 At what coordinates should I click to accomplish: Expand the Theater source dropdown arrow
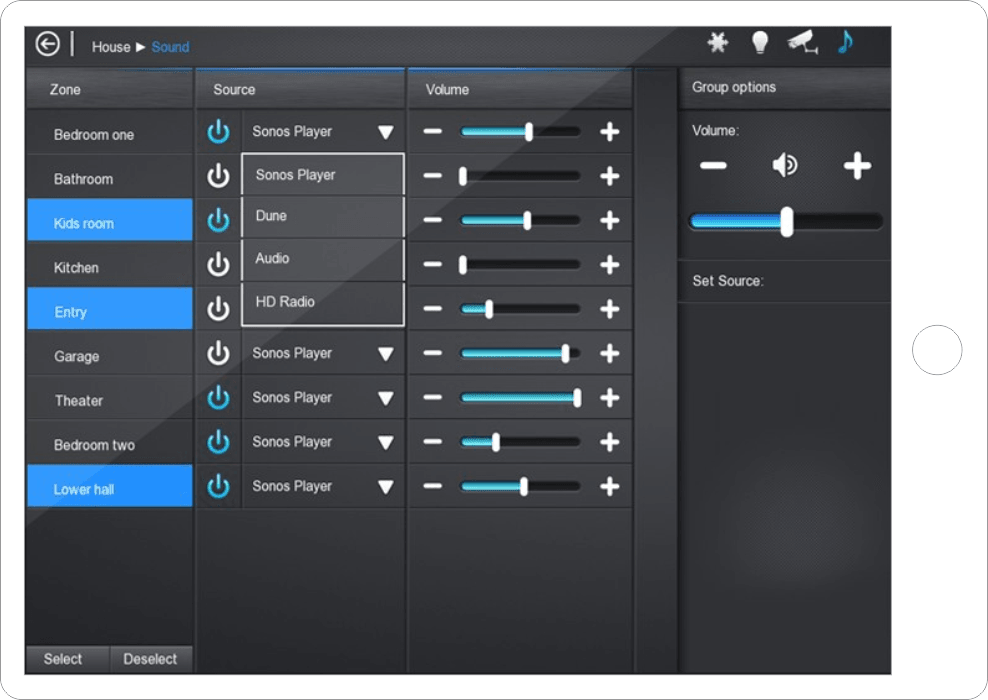point(385,398)
